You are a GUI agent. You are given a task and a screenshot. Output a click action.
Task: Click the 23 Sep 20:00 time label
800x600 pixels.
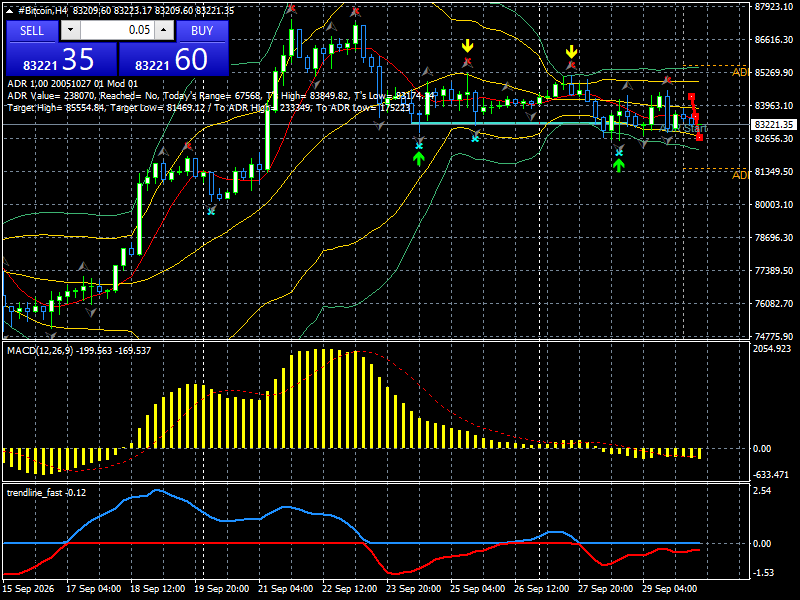point(413,588)
